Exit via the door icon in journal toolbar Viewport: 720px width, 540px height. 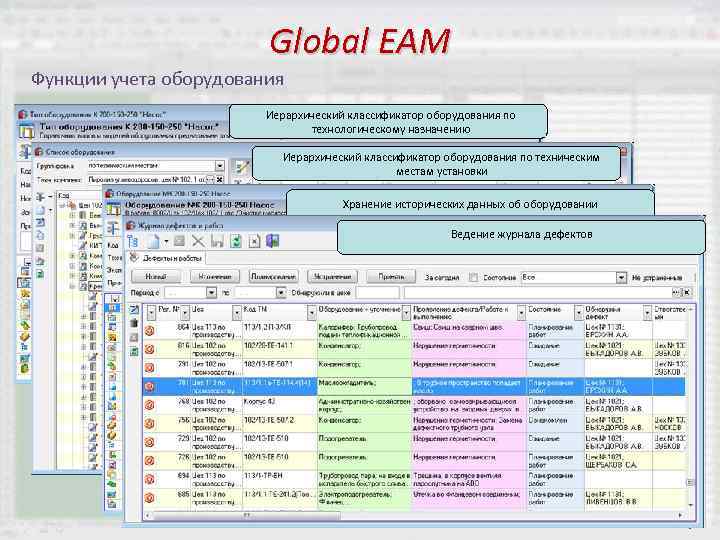click(x=273, y=241)
